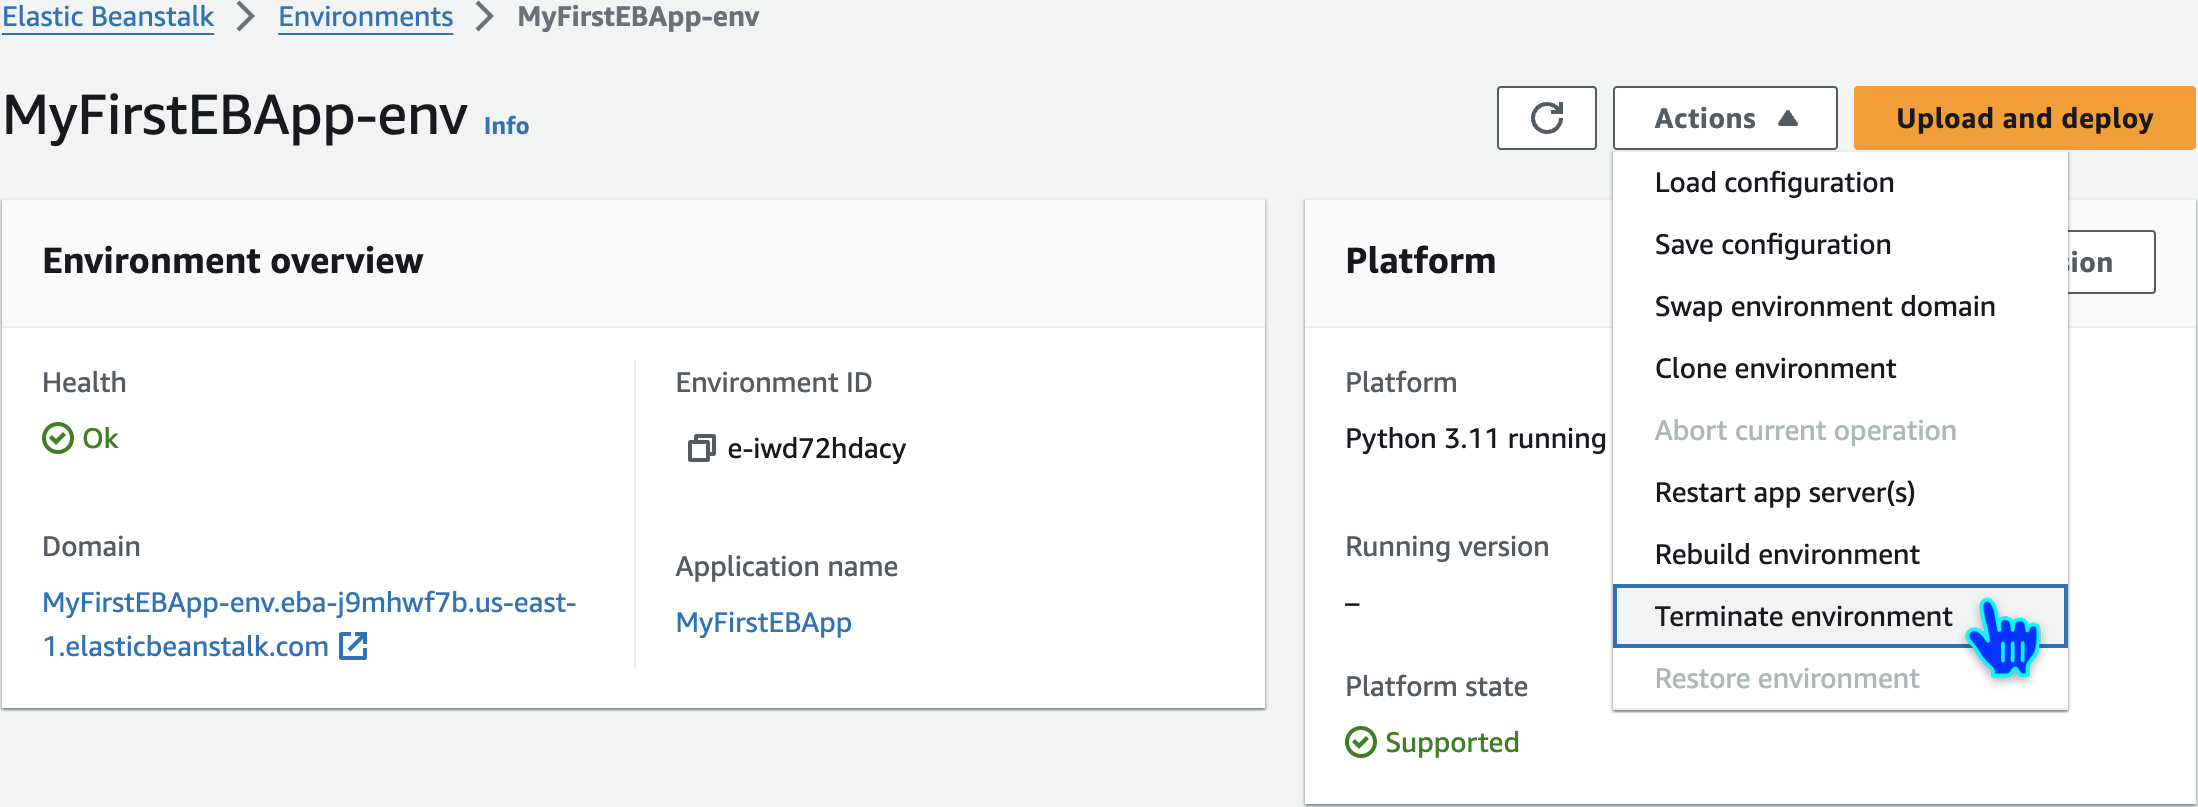The width and height of the screenshot is (2198, 807).
Task: Choose Save configuration menu option
Action: [x=1772, y=244]
